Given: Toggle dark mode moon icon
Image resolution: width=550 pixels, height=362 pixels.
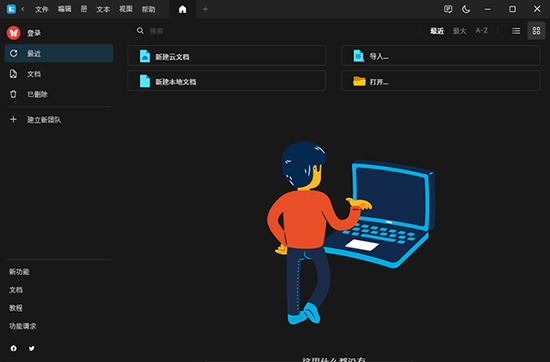Looking at the screenshot, I should (x=466, y=9).
